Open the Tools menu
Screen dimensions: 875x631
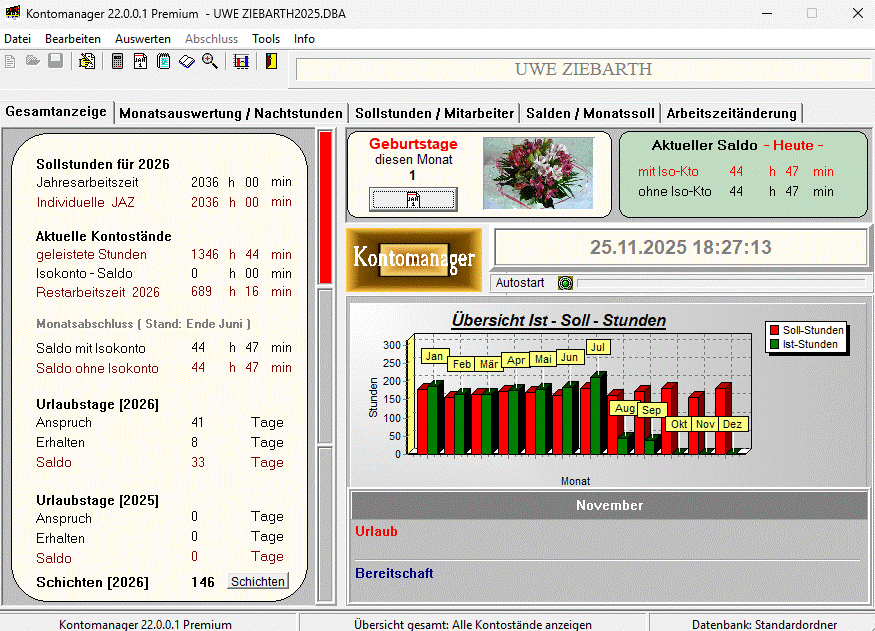pos(266,39)
